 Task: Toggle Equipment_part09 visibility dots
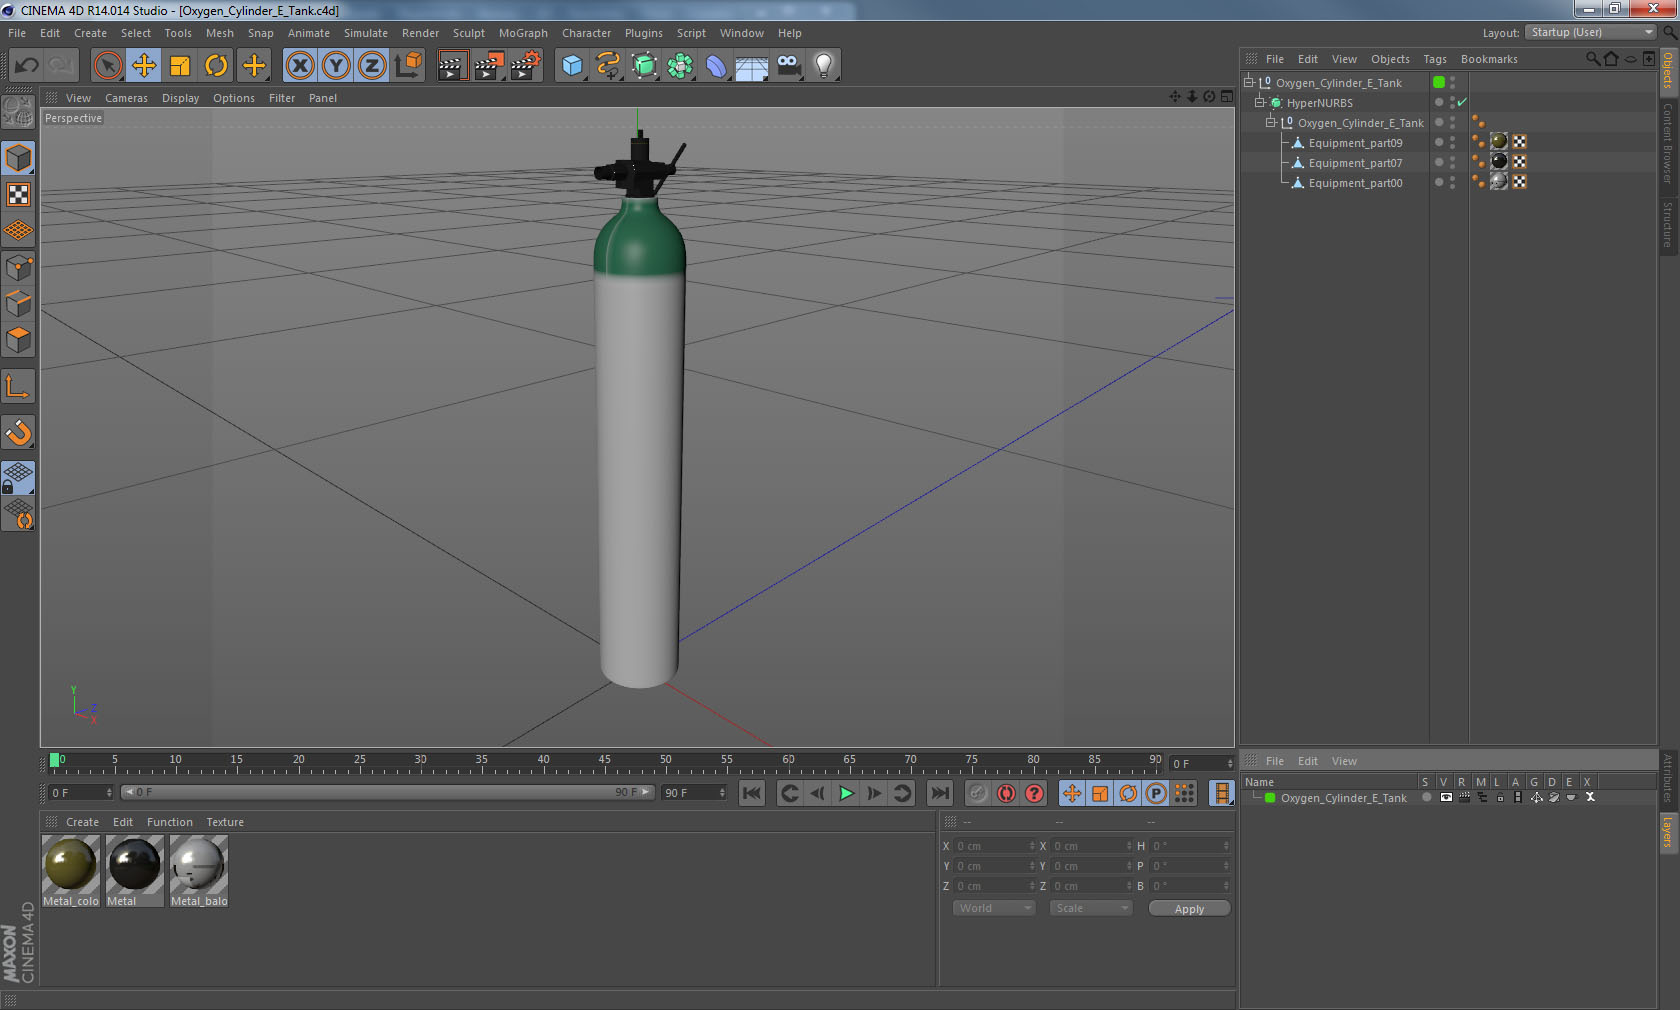pos(1452,143)
